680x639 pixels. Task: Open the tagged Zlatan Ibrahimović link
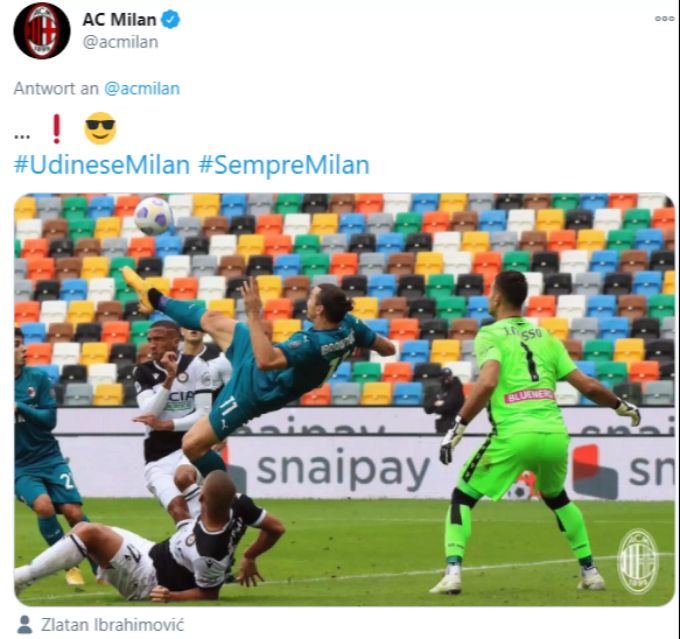[x=112, y=625]
